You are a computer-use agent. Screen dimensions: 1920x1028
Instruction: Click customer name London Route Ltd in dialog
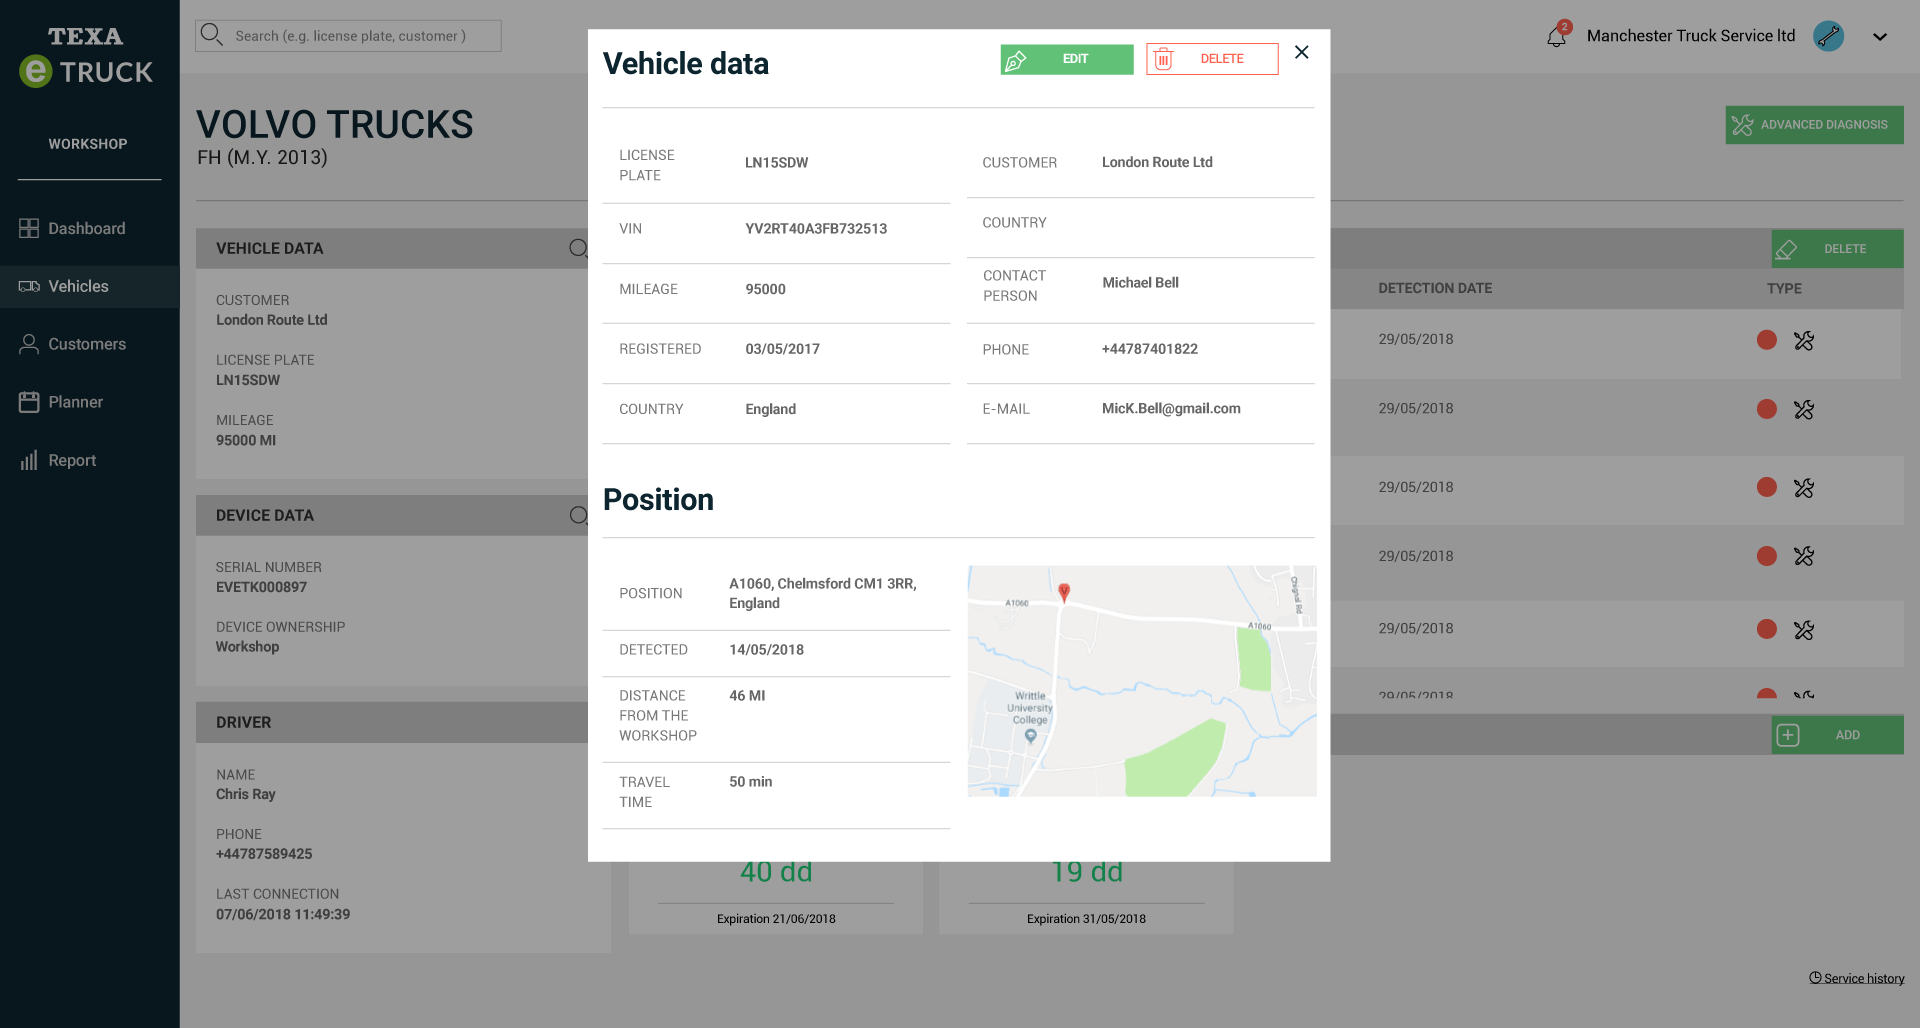(x=1157, y=162)
